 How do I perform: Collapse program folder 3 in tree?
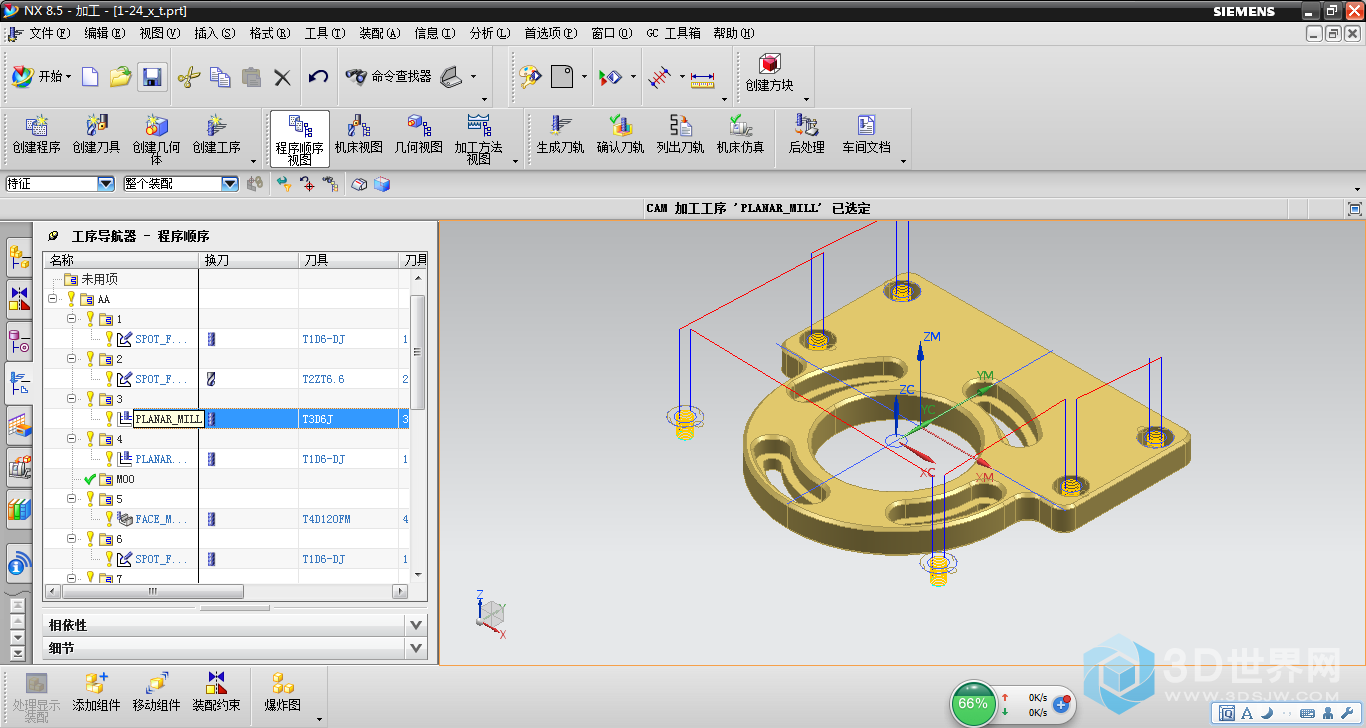(72, 399)
